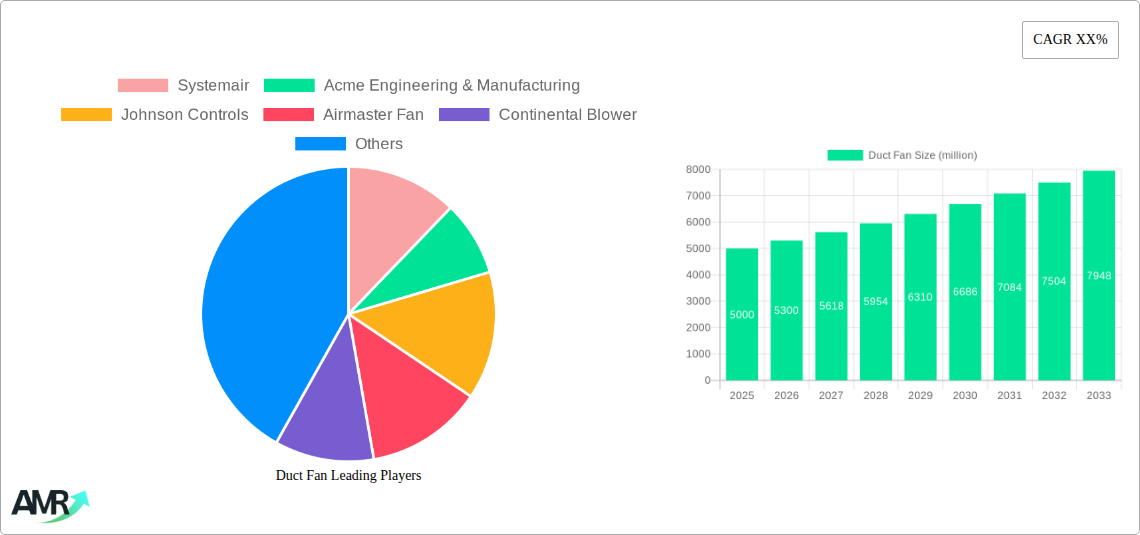Viewport: 1140px width, 535px height.
Task: Click the 2033 bar labeled 7948
Action: [1098, 276]
